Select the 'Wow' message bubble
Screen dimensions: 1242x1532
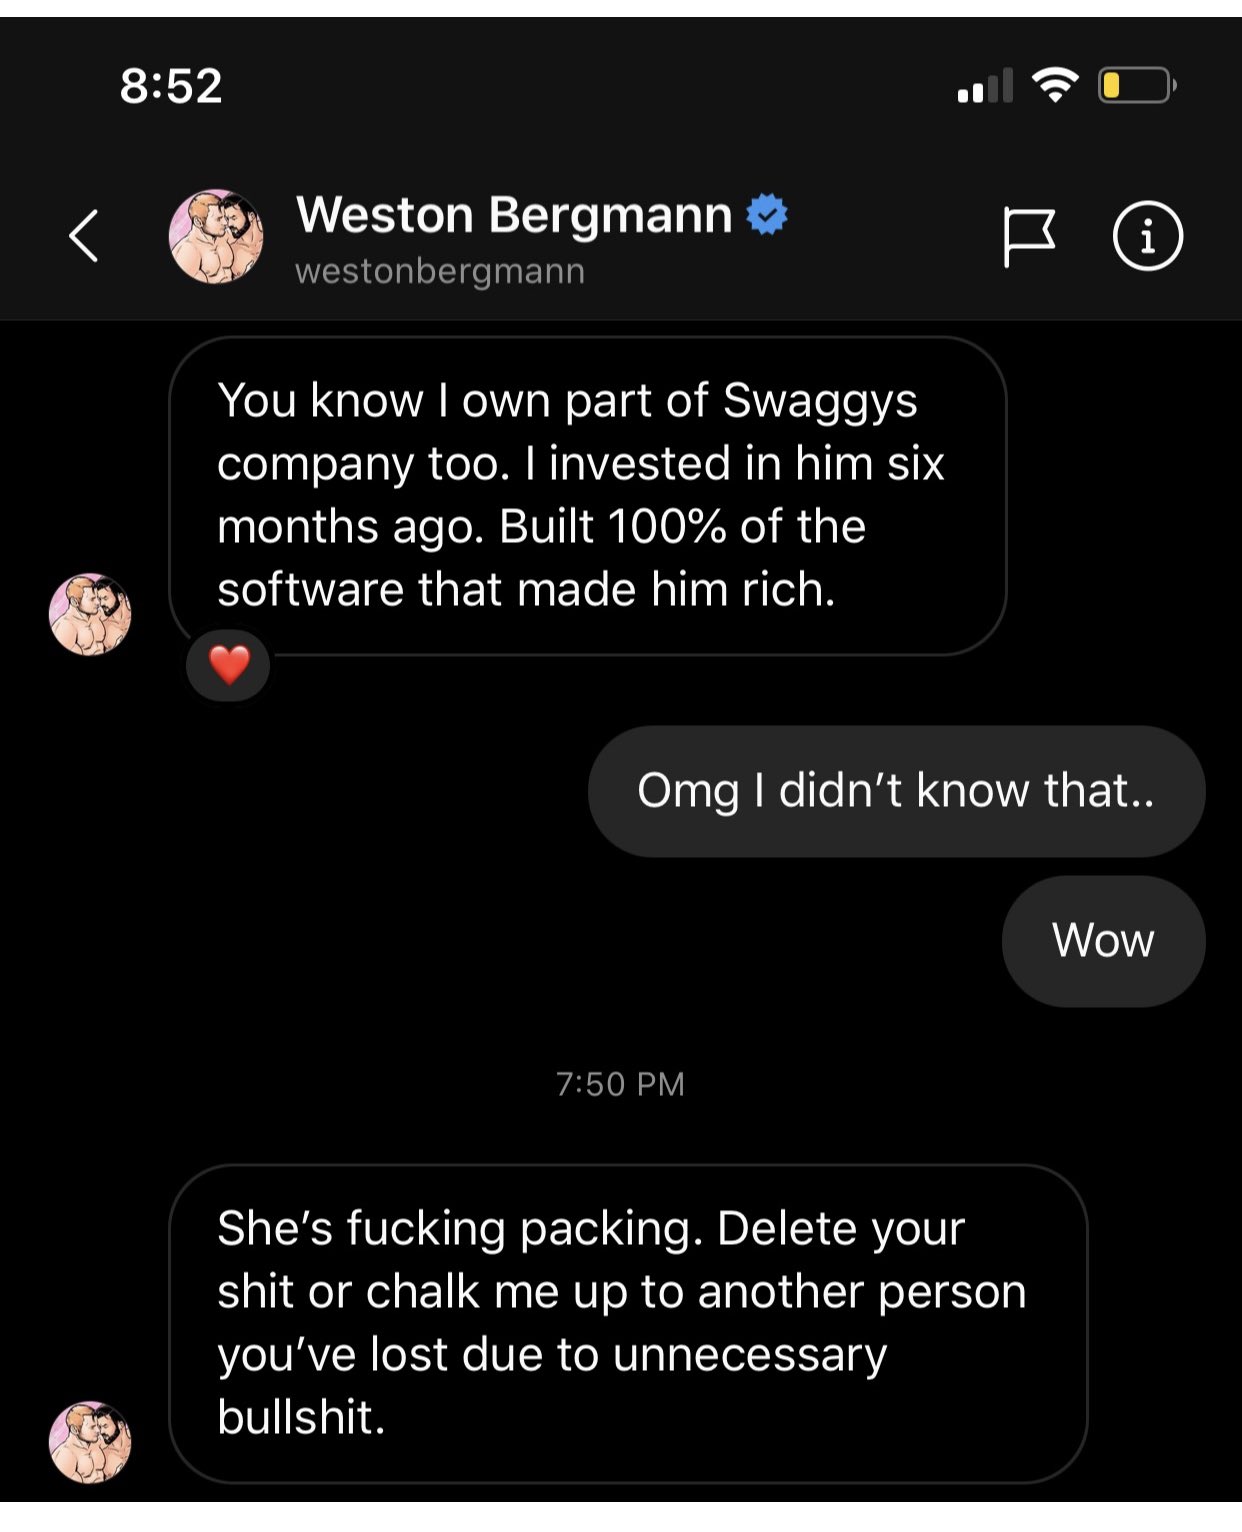[x=1103, y=941]
